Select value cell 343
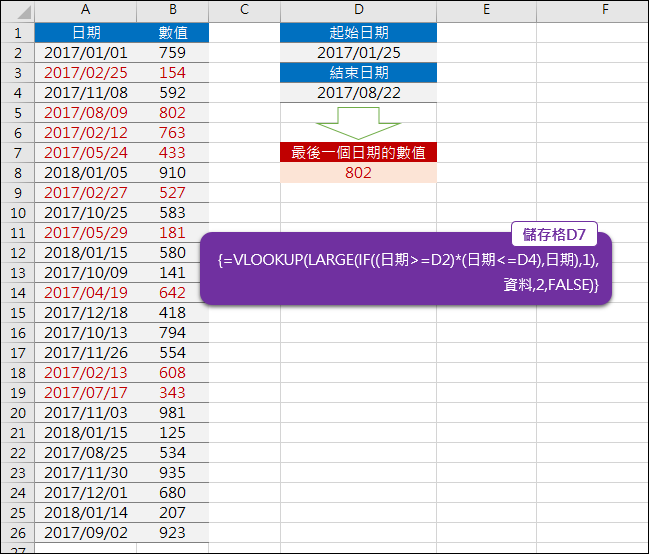Screen dimensions: 649x554 click(x=173, y=393)
